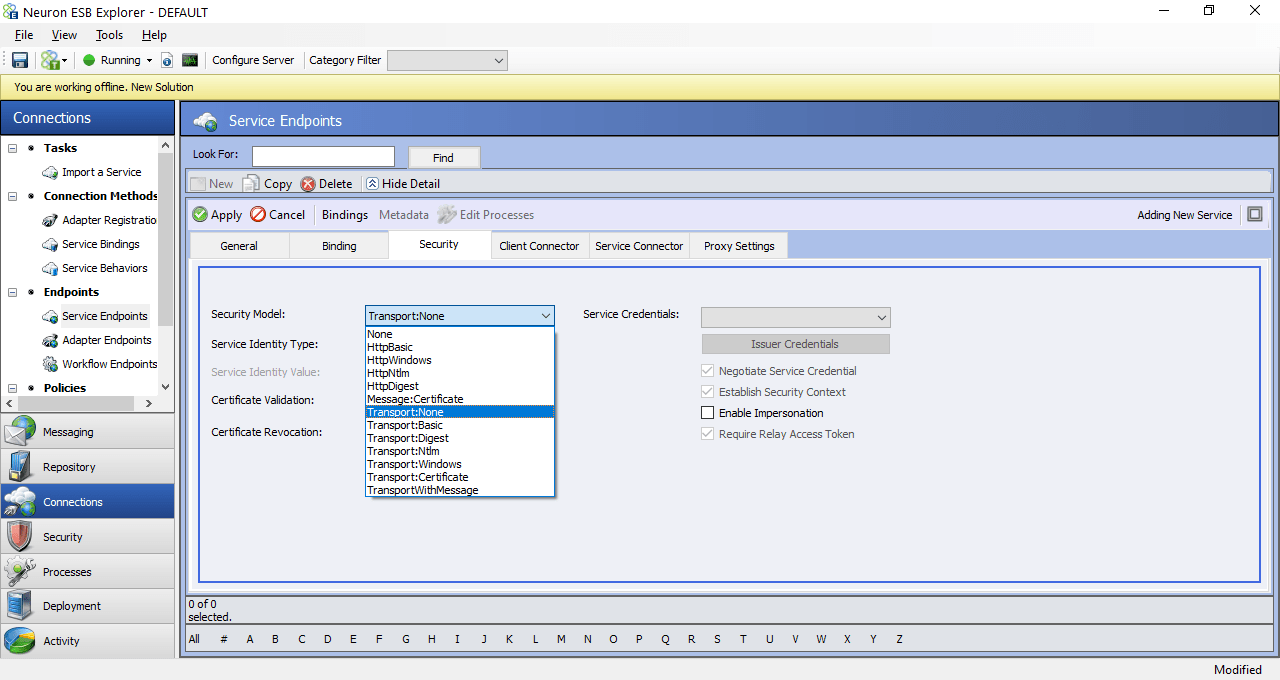Click the Configure Server button

coord(253,60)
